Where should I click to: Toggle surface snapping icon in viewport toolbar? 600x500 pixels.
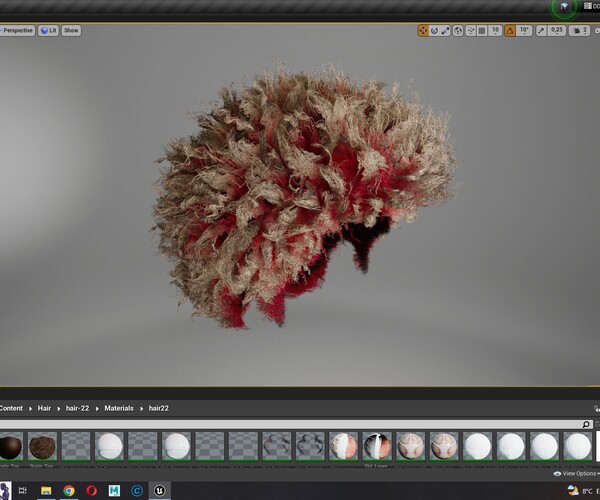point(471,31)
